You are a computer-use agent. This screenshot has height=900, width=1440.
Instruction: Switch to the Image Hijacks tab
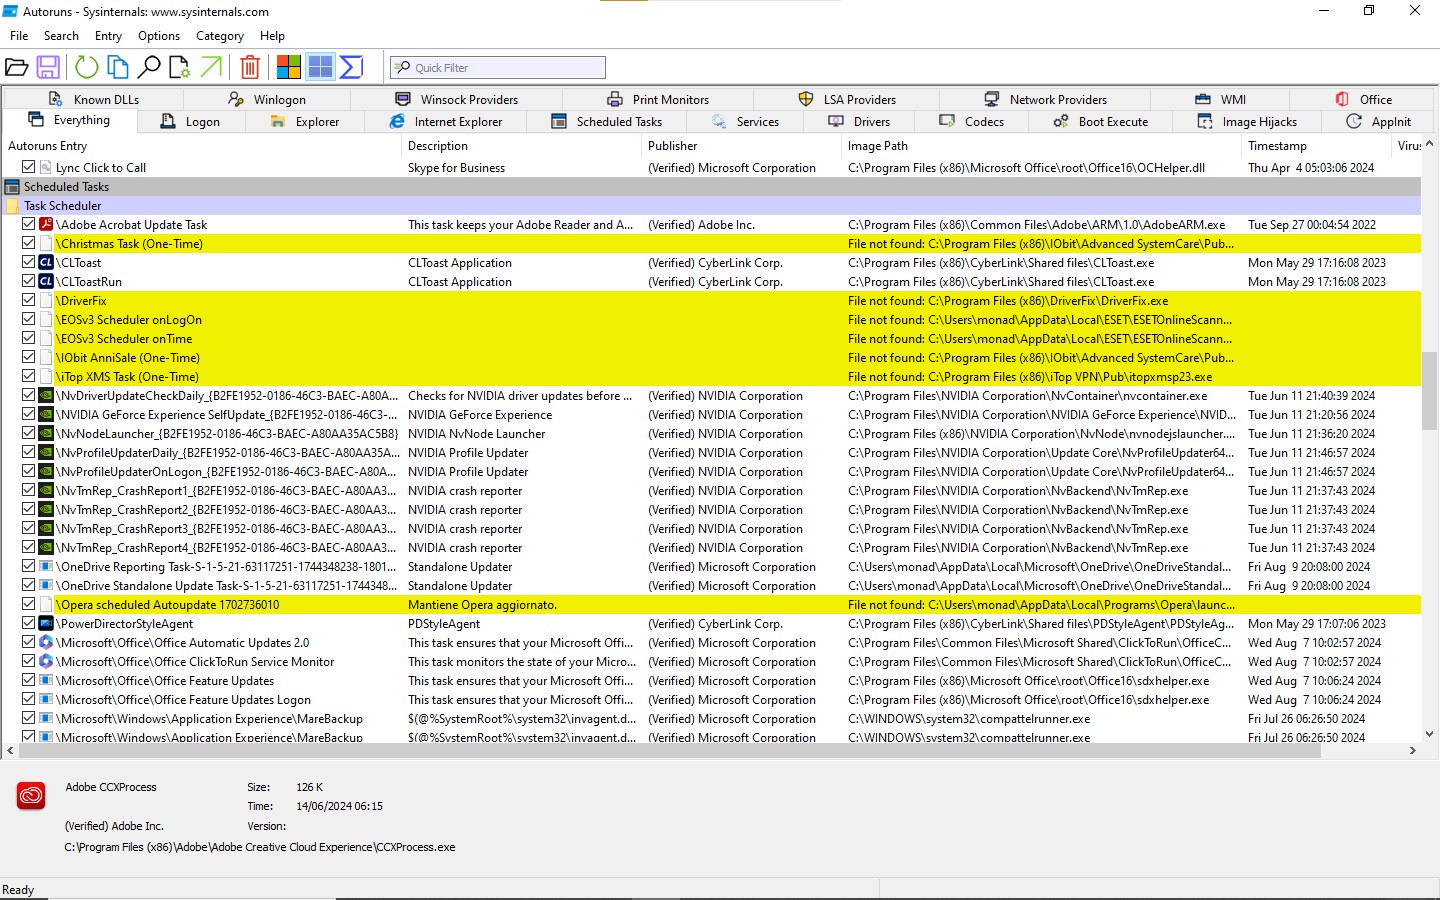(1247, 122)
